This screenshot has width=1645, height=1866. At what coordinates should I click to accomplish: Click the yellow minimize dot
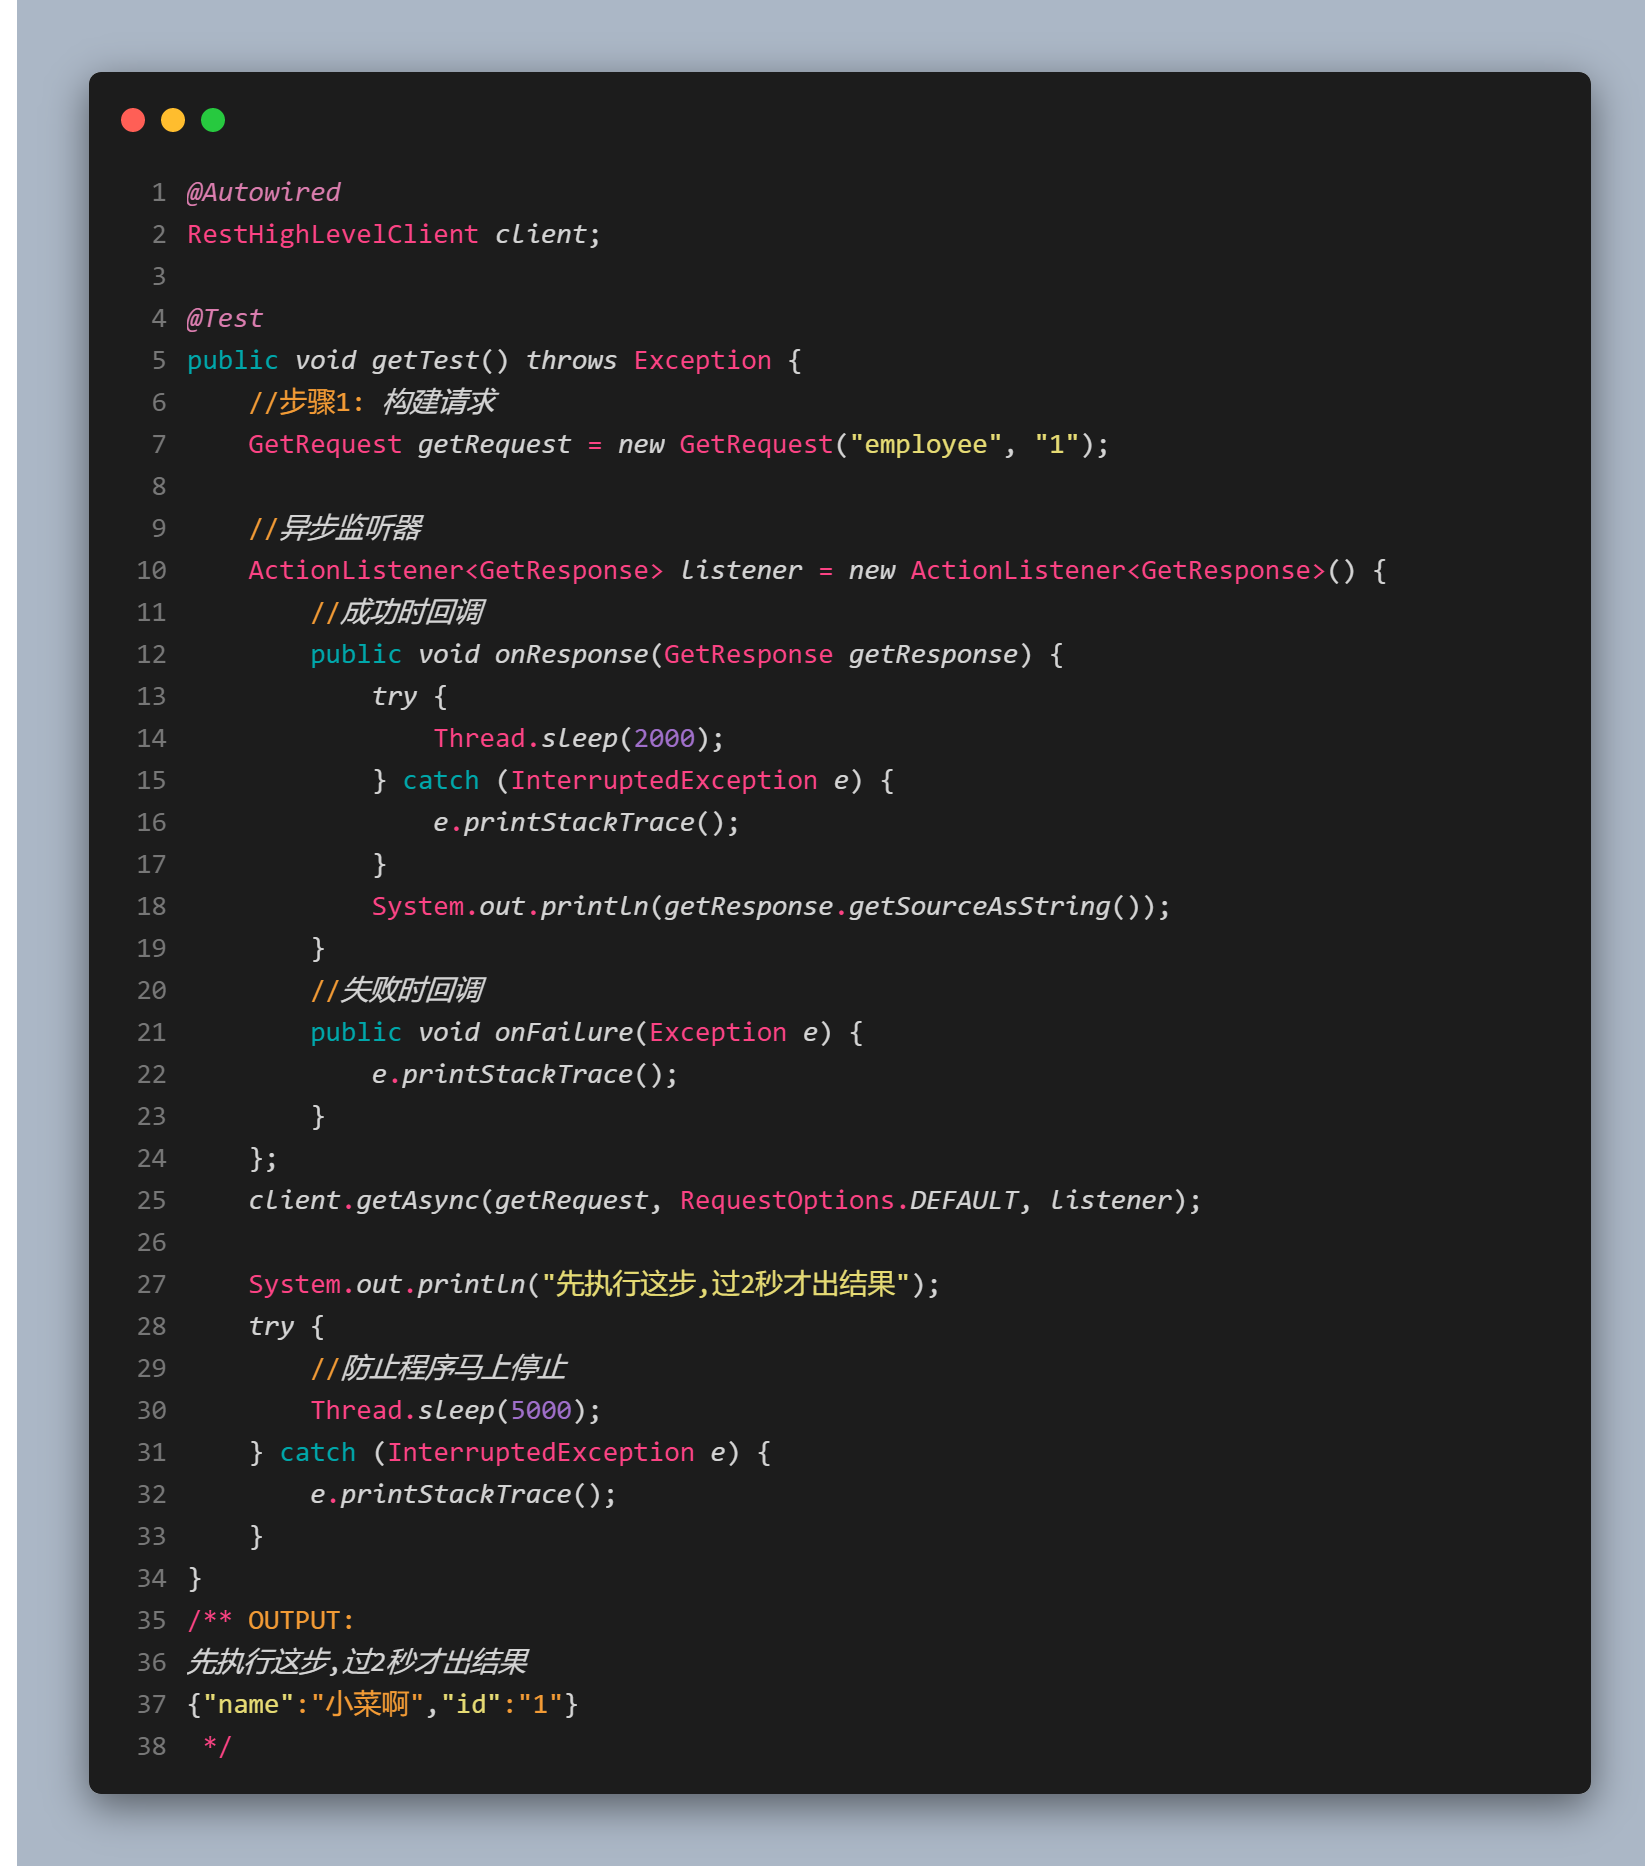(173, 120)
